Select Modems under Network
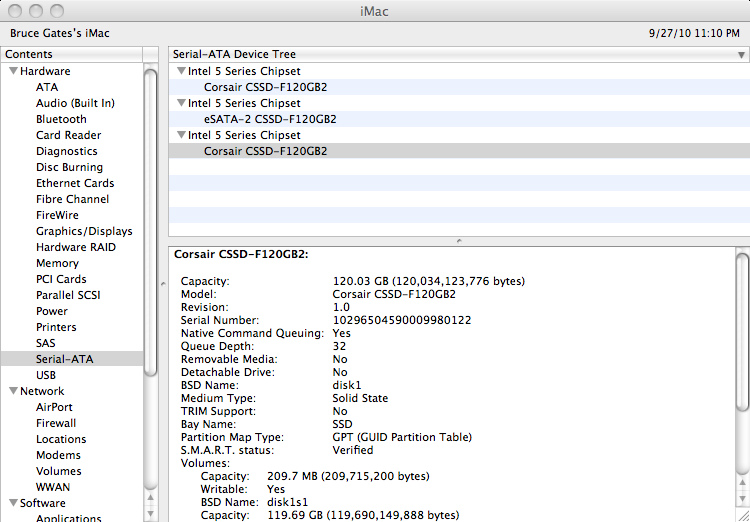 tap(58, 455)
